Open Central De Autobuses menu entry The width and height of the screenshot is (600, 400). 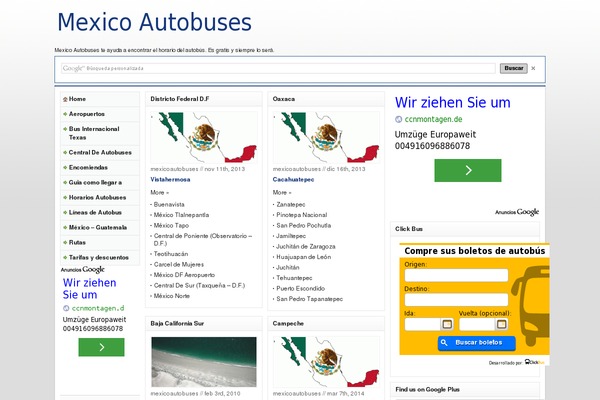(100, 152)
